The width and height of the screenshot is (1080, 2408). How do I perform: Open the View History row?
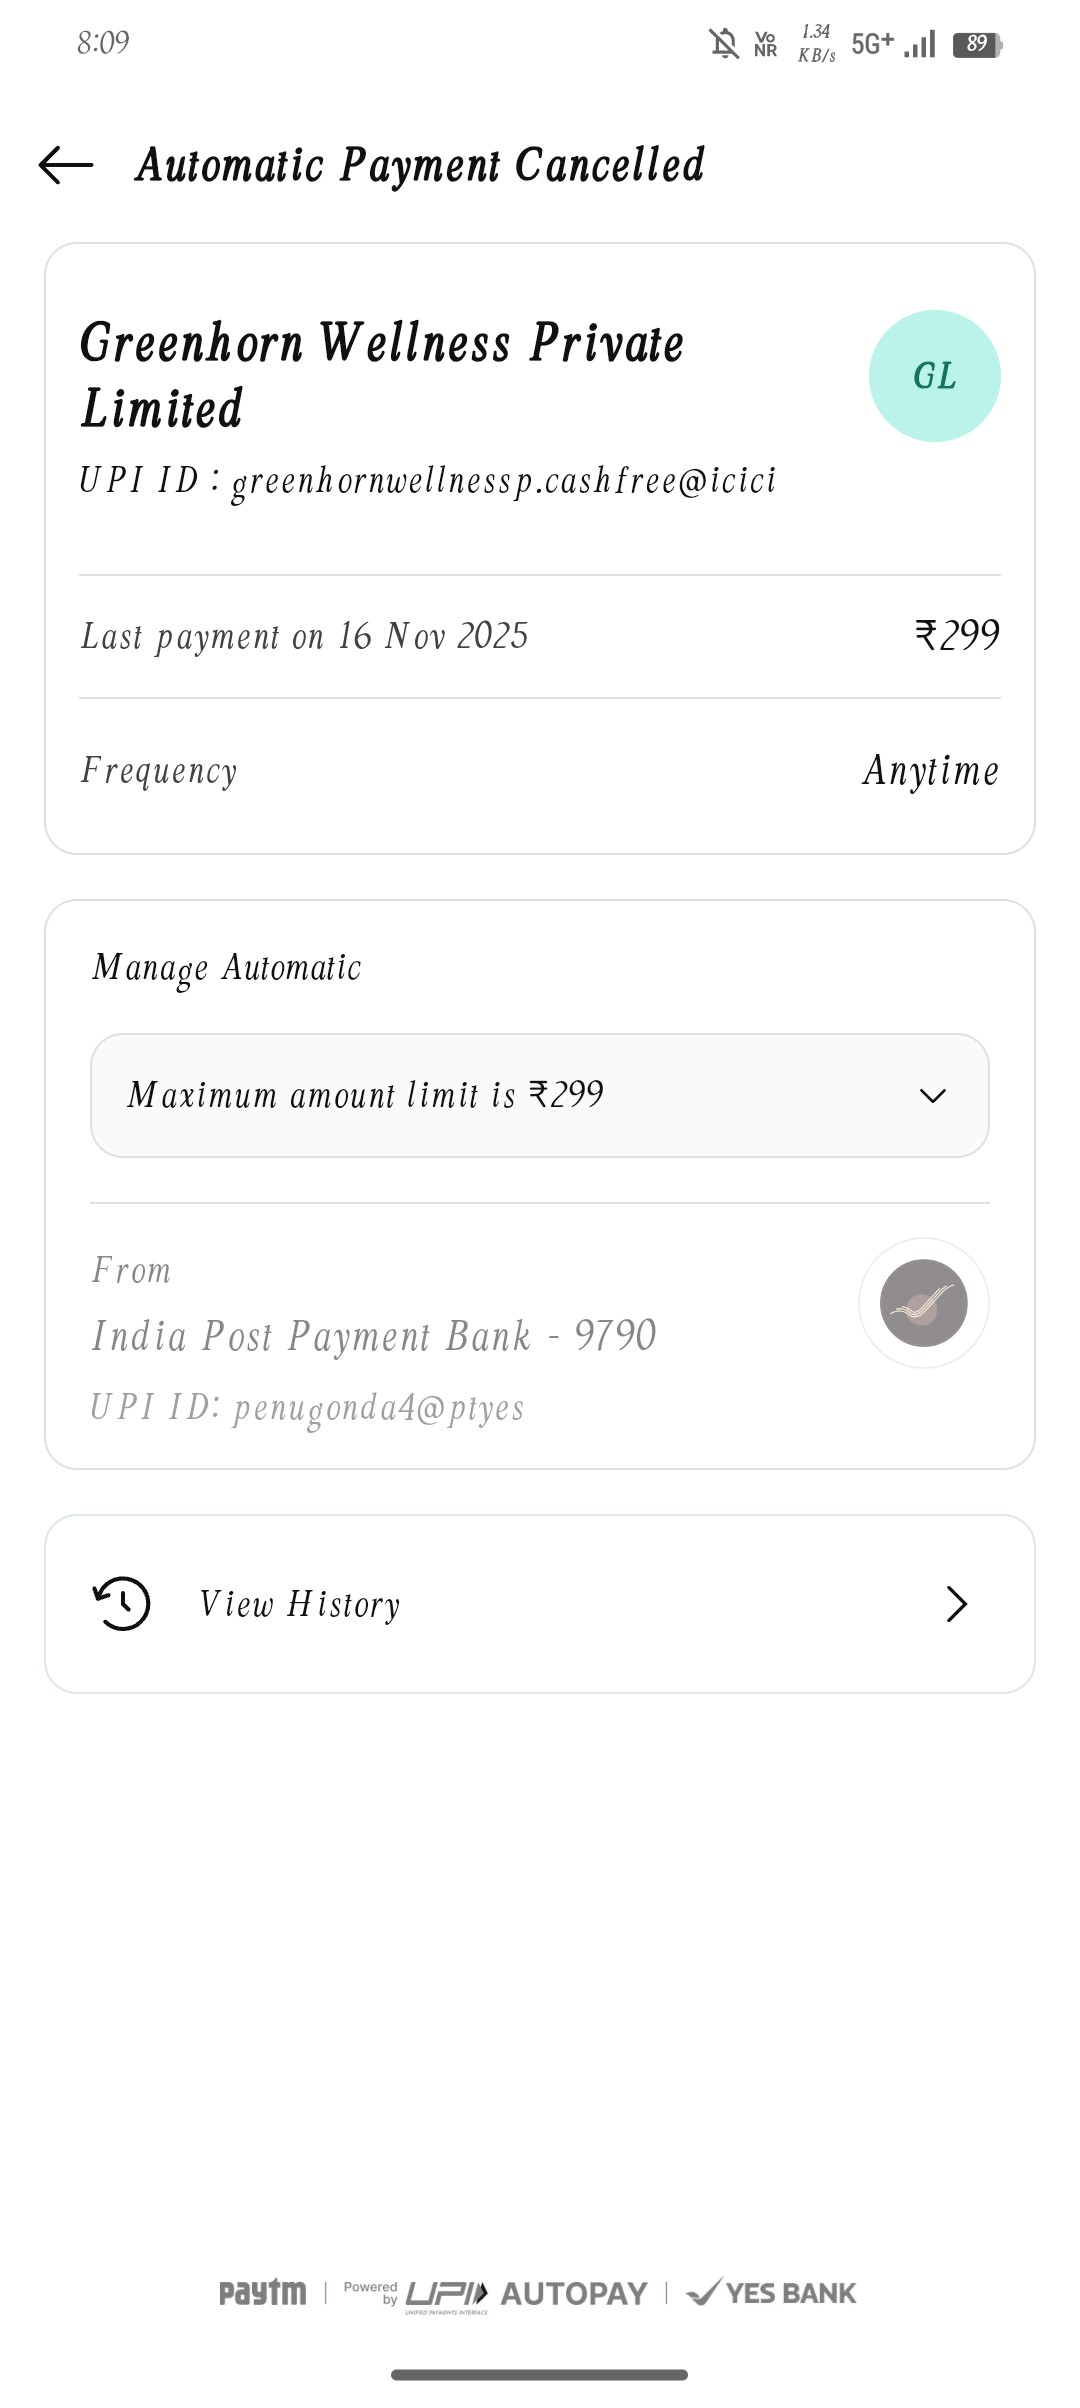tap(540, 1604)
